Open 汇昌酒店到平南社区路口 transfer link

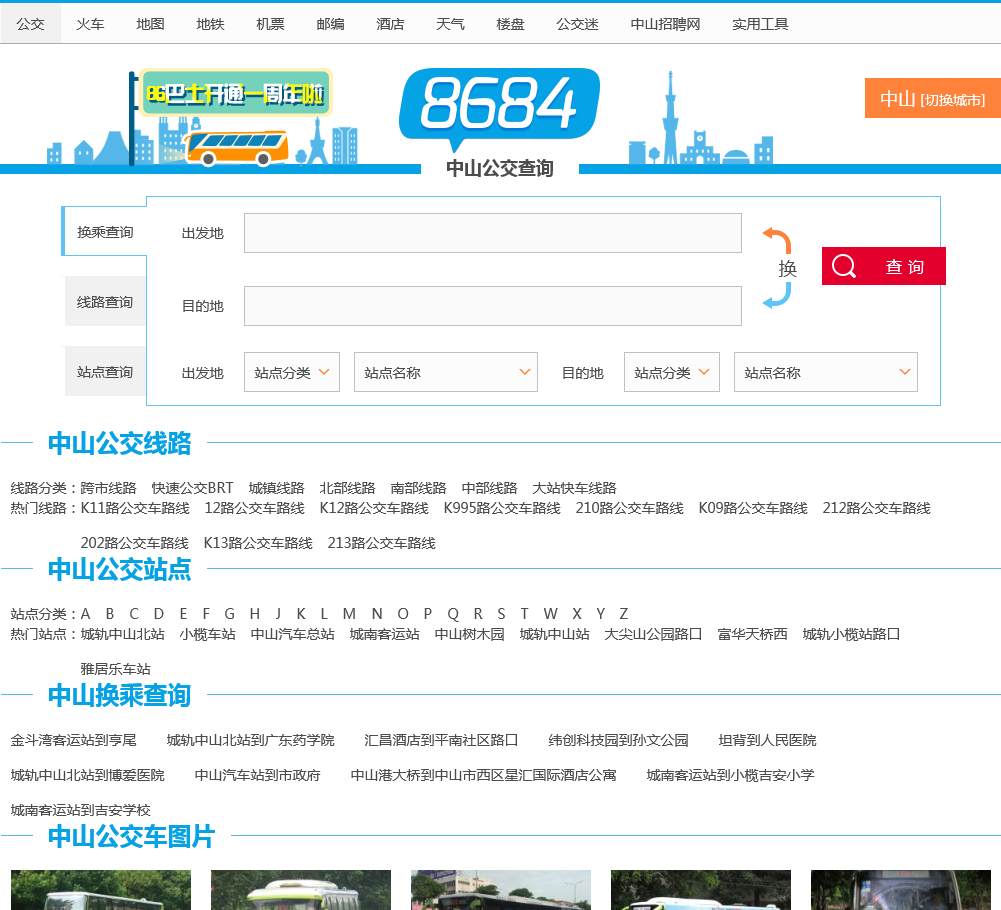point(440,740)
